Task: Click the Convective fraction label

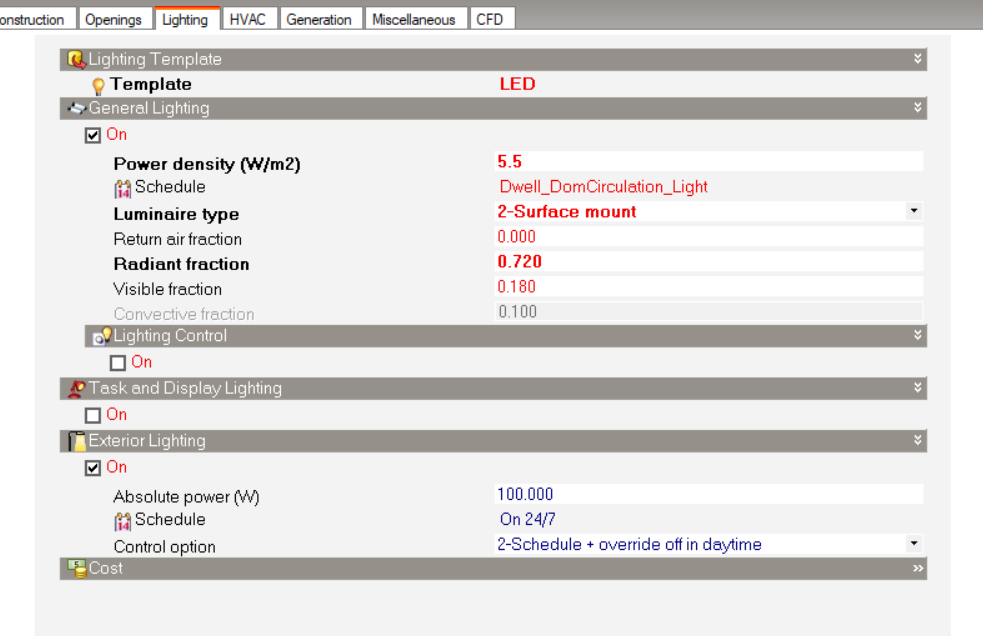Action: pyautogui.click(x=184, y=314)
